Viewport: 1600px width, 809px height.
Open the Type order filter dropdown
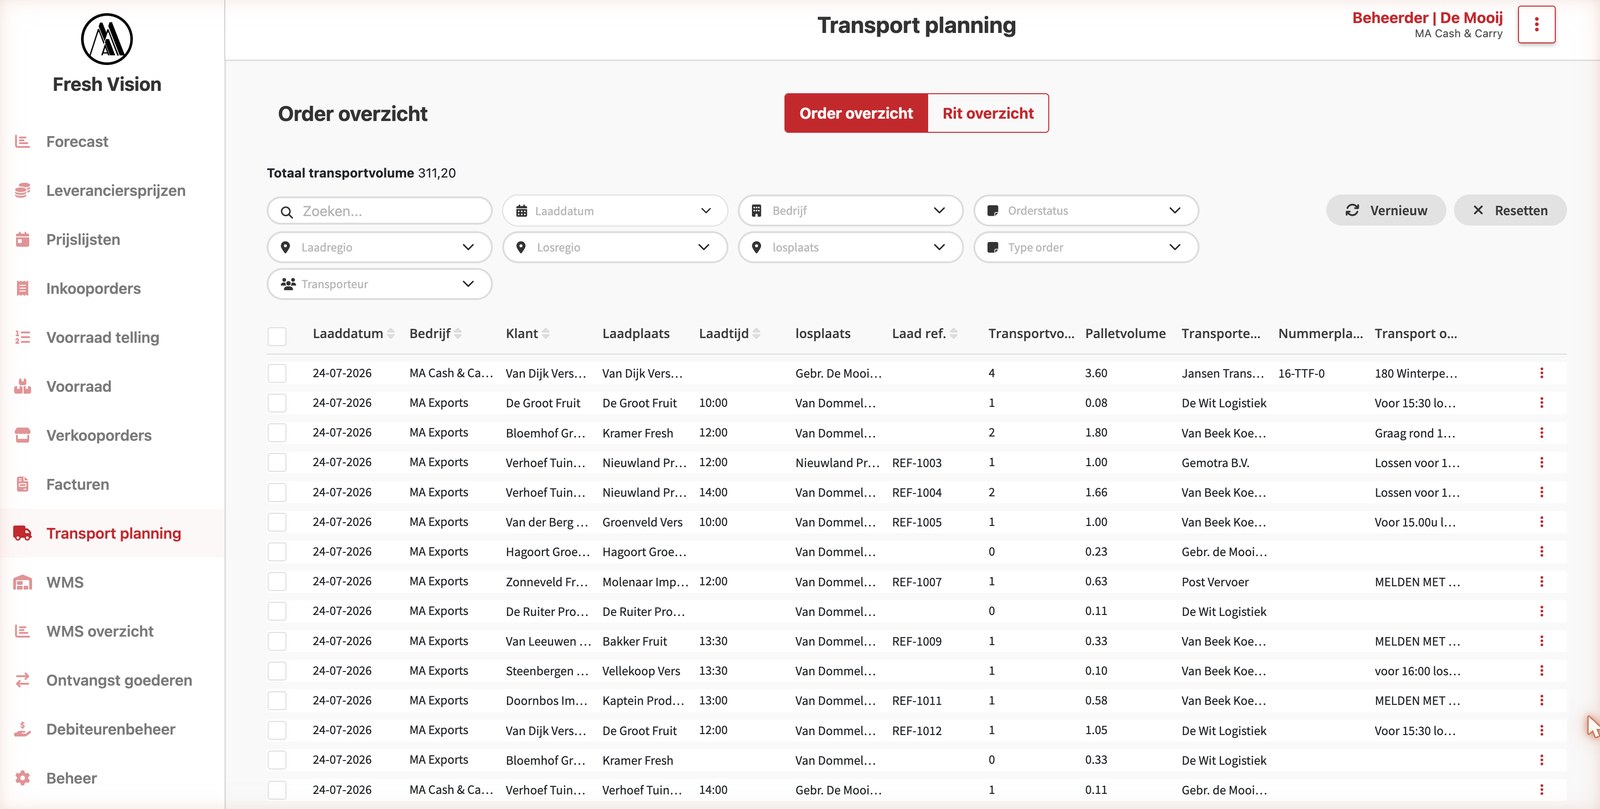pyautogui.click(x=1086, y=247)
